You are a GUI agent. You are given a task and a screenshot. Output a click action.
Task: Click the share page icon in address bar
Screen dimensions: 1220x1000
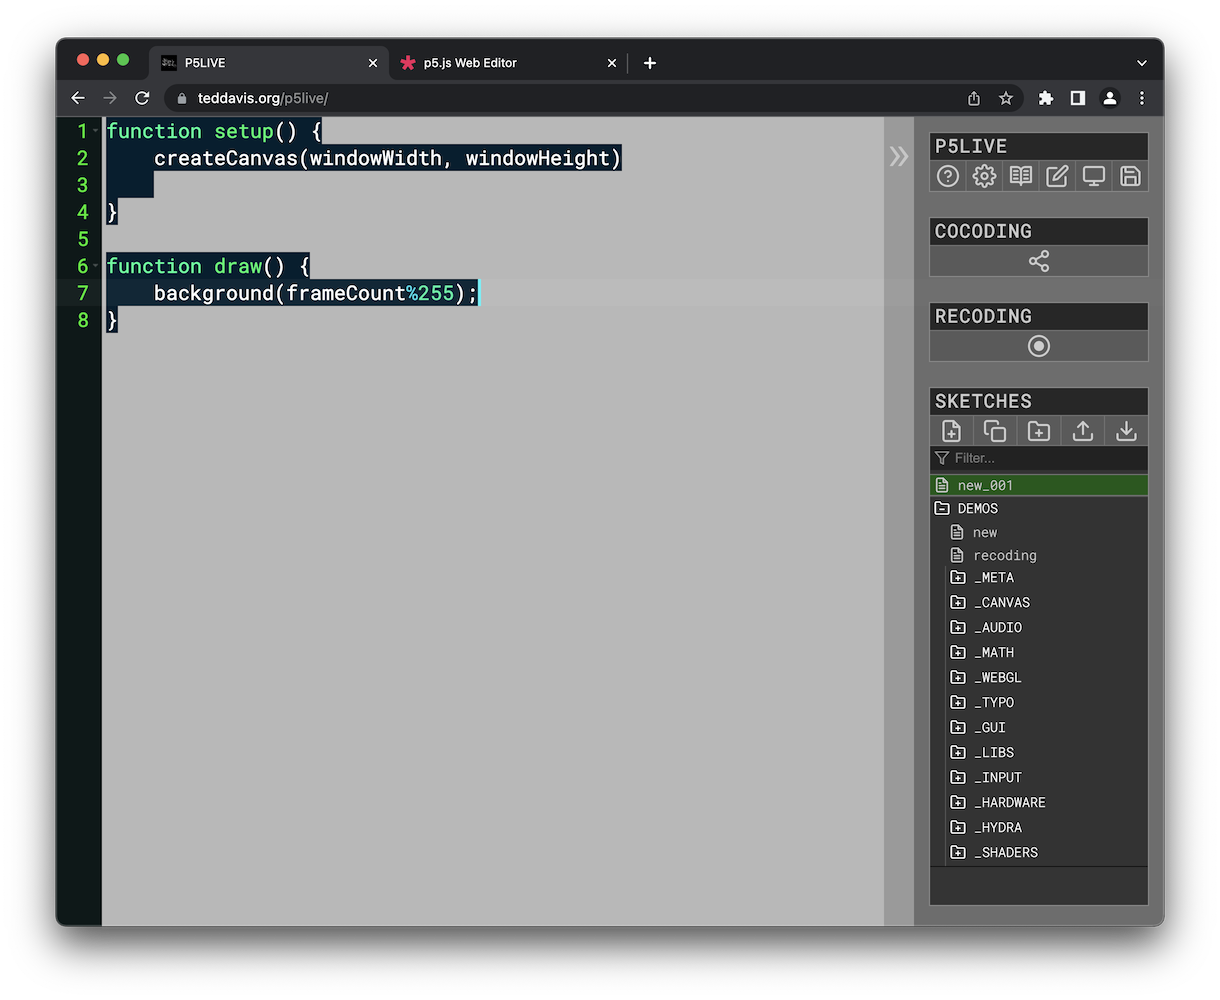click(974, 98)
